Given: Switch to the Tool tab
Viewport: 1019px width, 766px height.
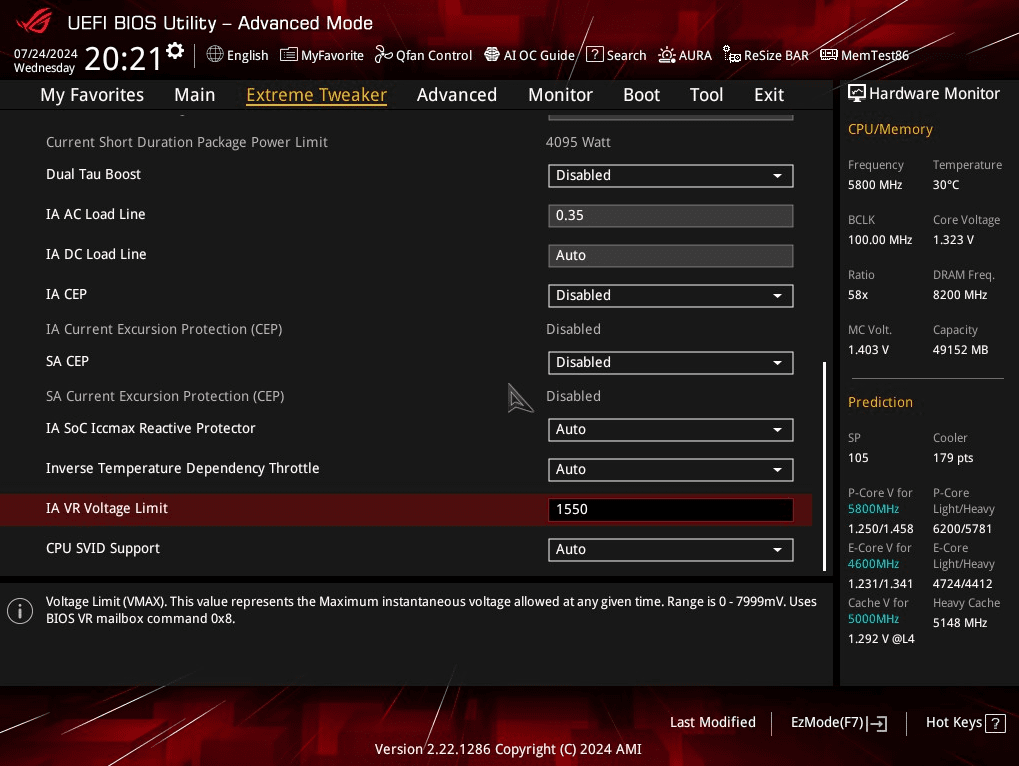Looking at the screenshot, I should tap(706, 95).
